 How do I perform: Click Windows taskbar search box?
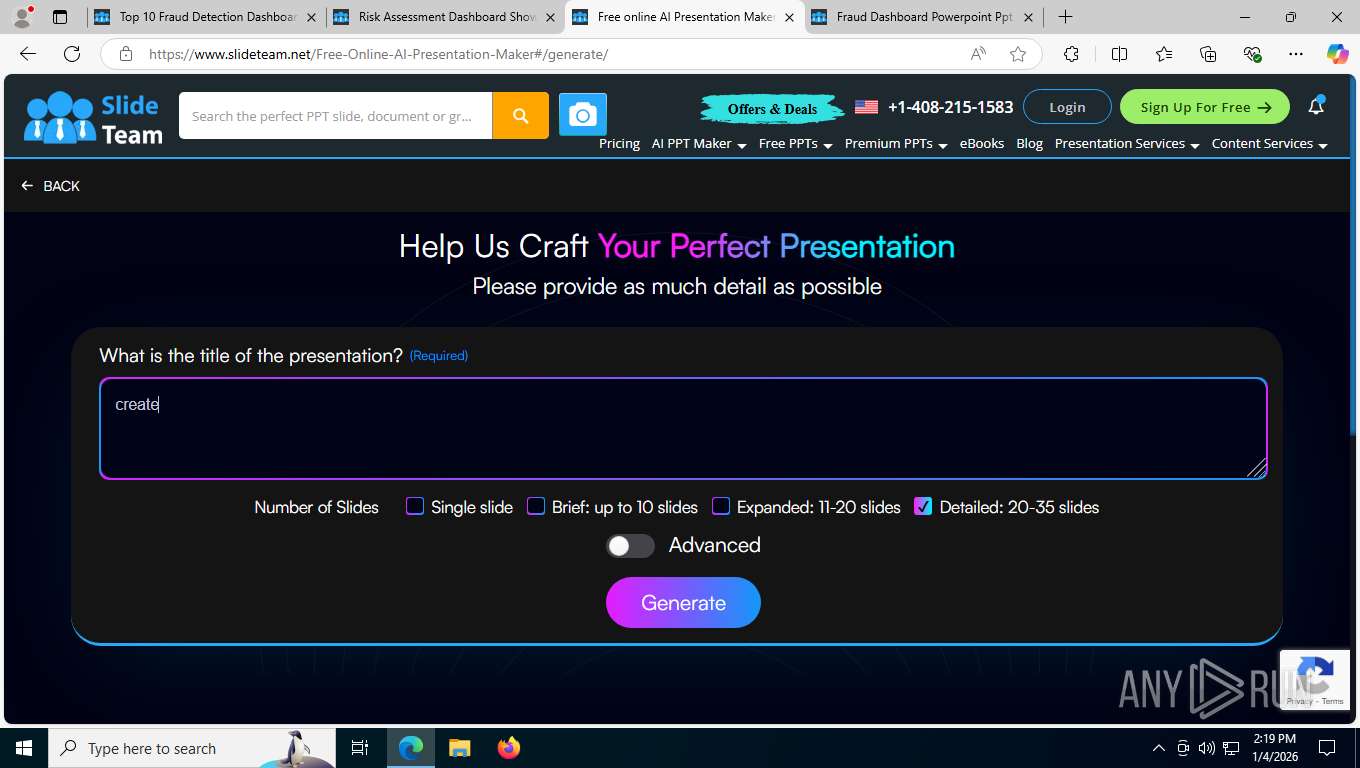[x=192, y=748]
